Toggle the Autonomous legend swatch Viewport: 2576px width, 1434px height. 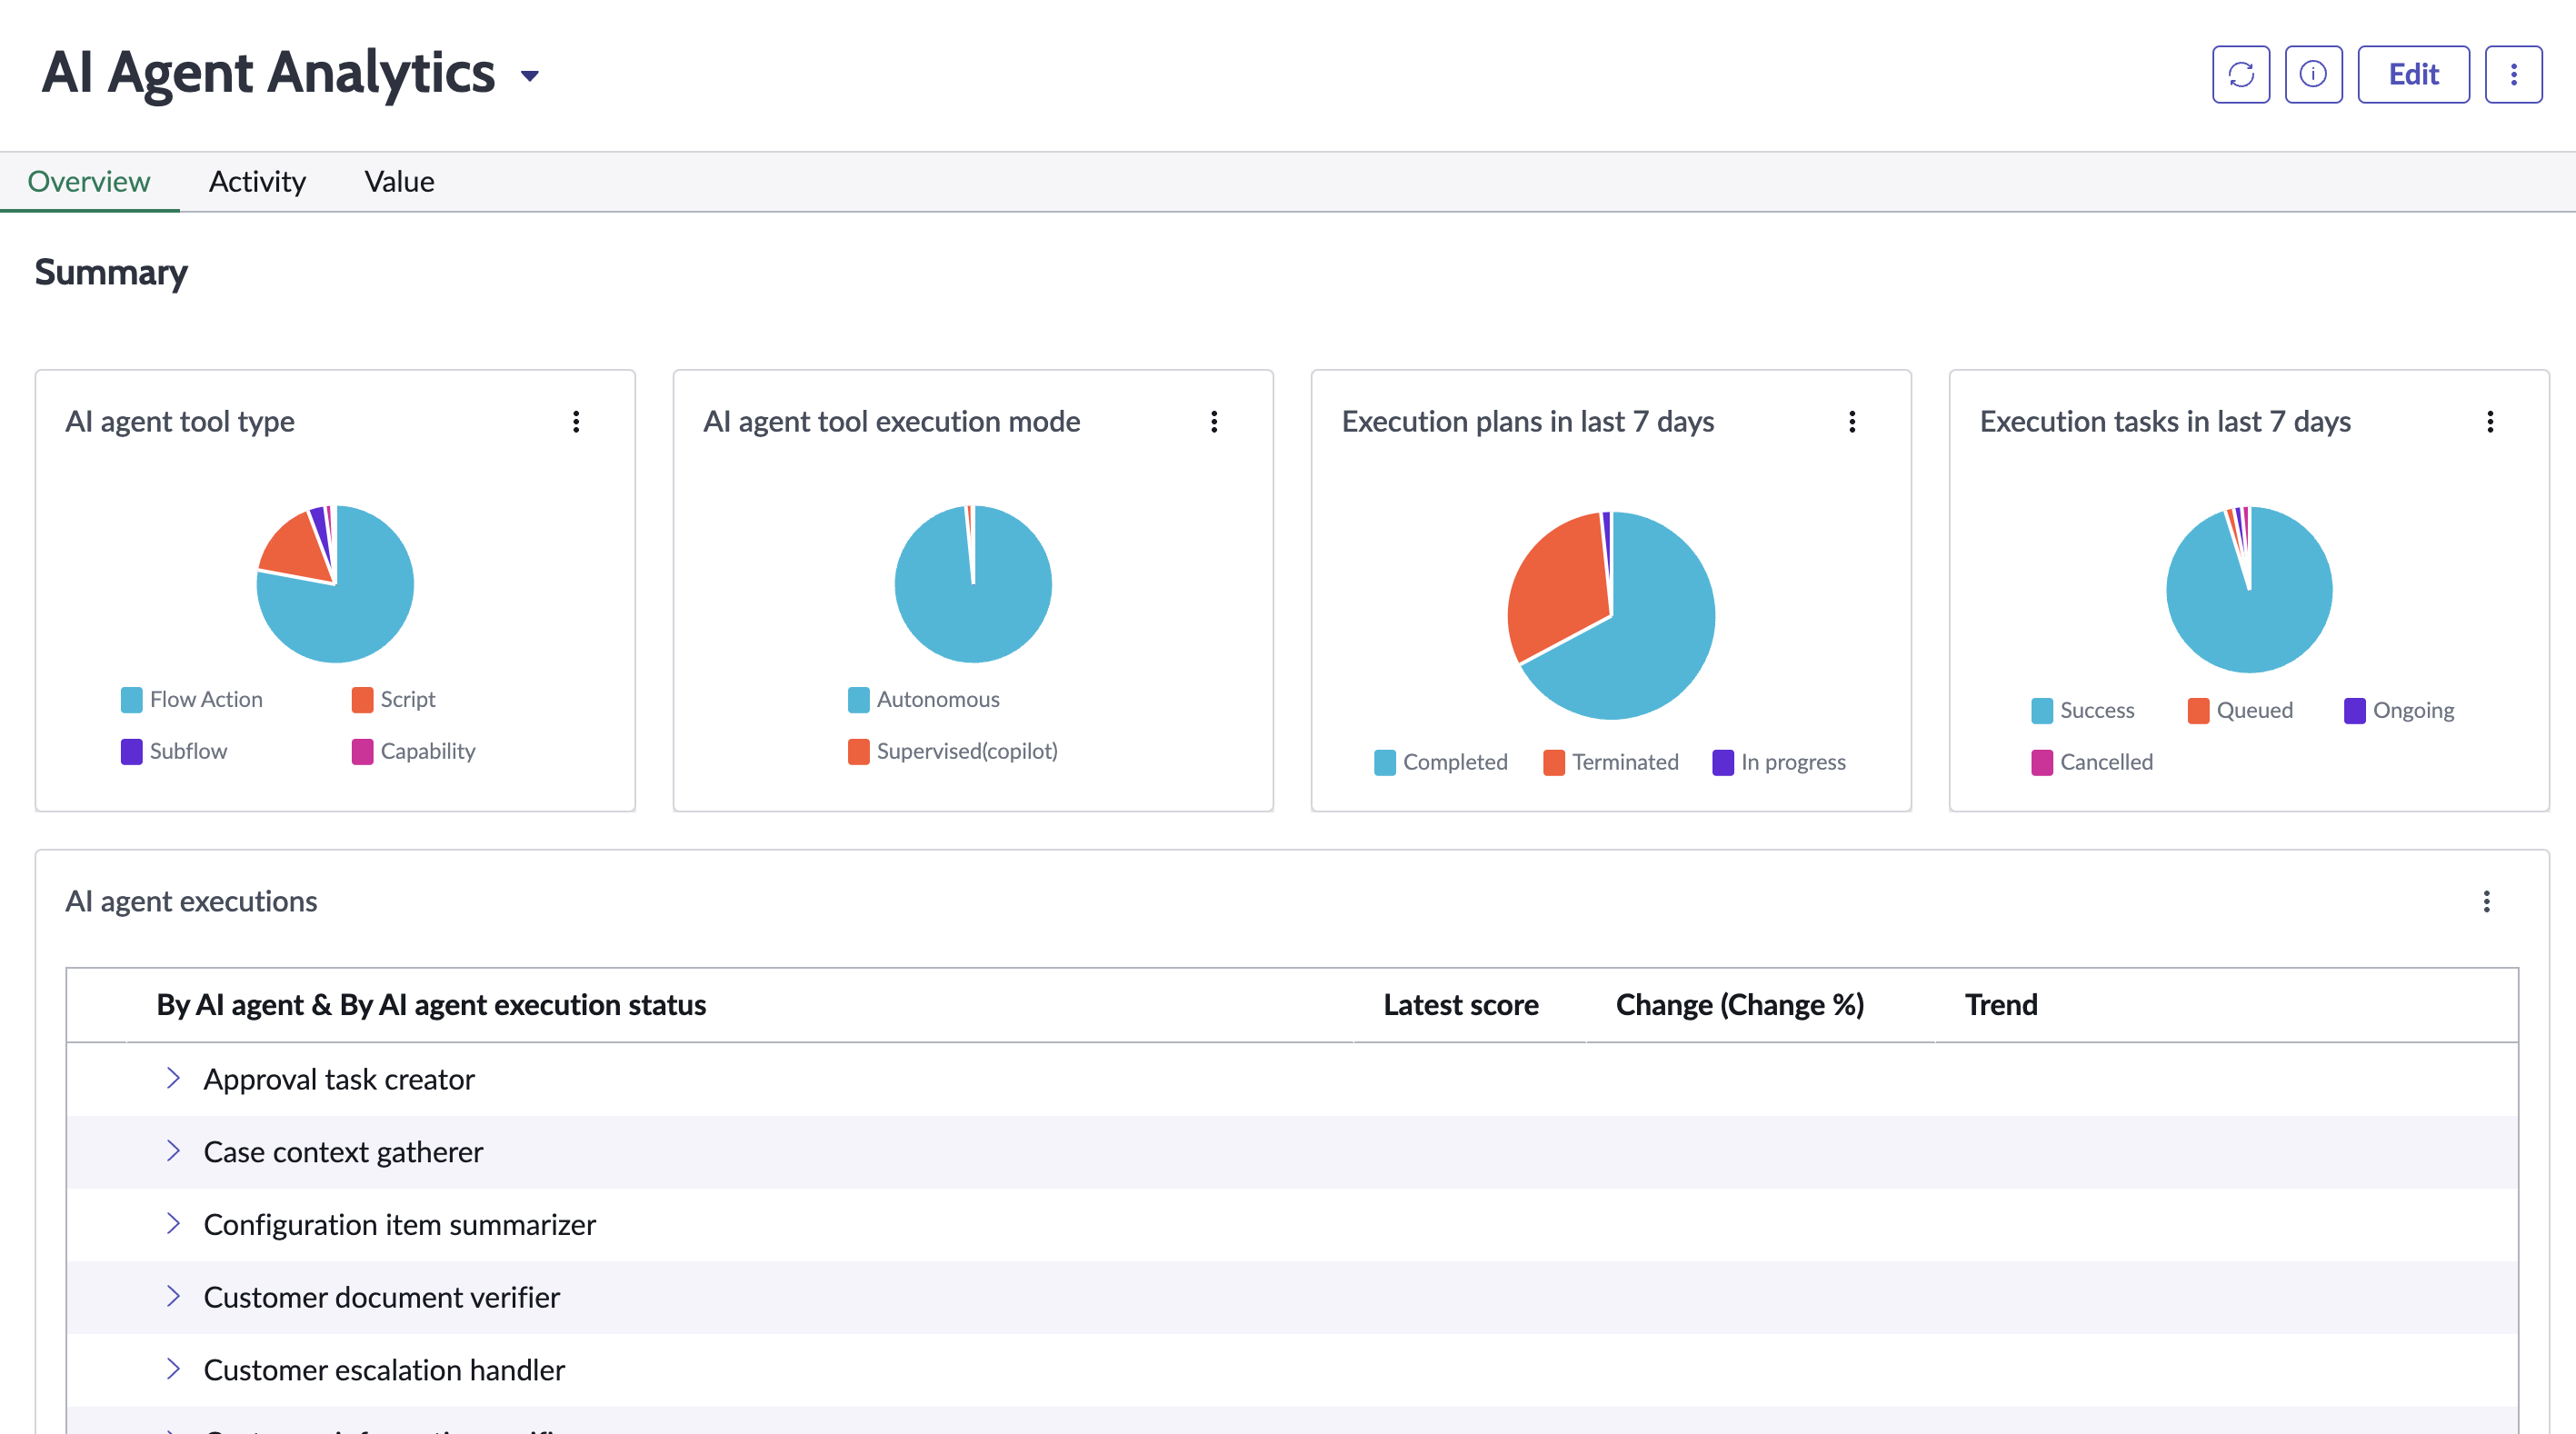859,700
